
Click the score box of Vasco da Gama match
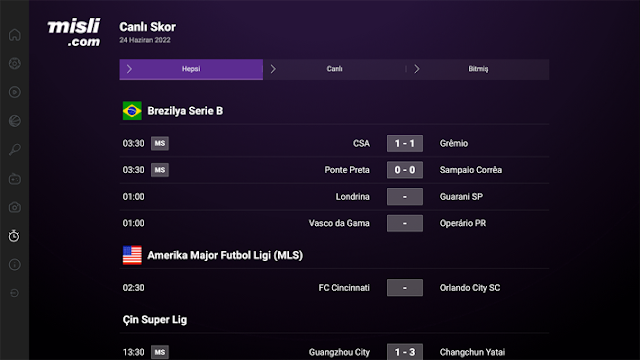coord(405,223)
